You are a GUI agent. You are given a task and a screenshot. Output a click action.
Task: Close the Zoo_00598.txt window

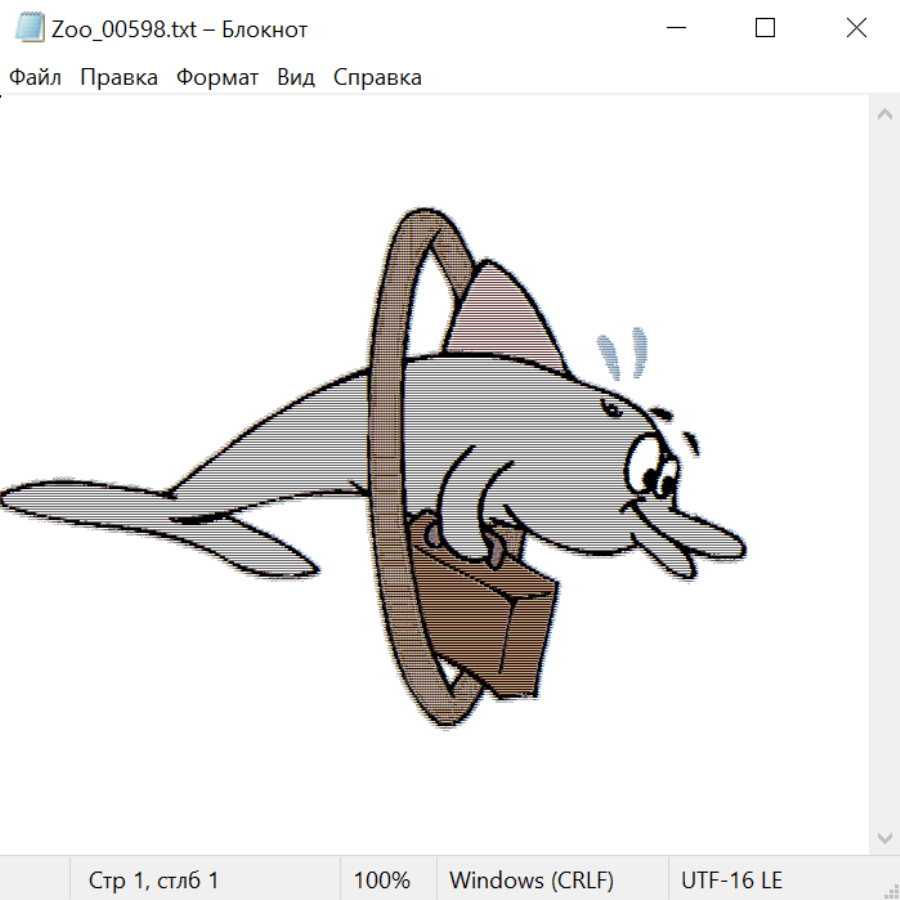(856, 28)
